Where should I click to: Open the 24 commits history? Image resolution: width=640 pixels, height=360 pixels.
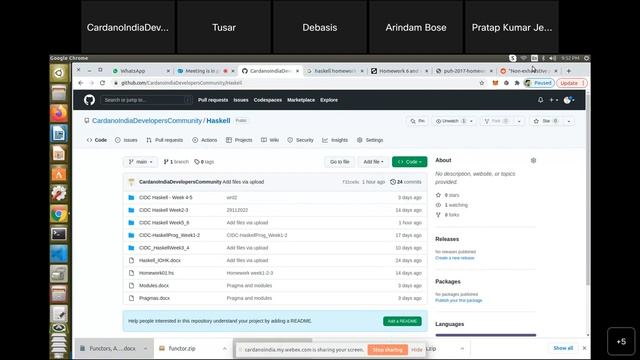tap(406, 182)
